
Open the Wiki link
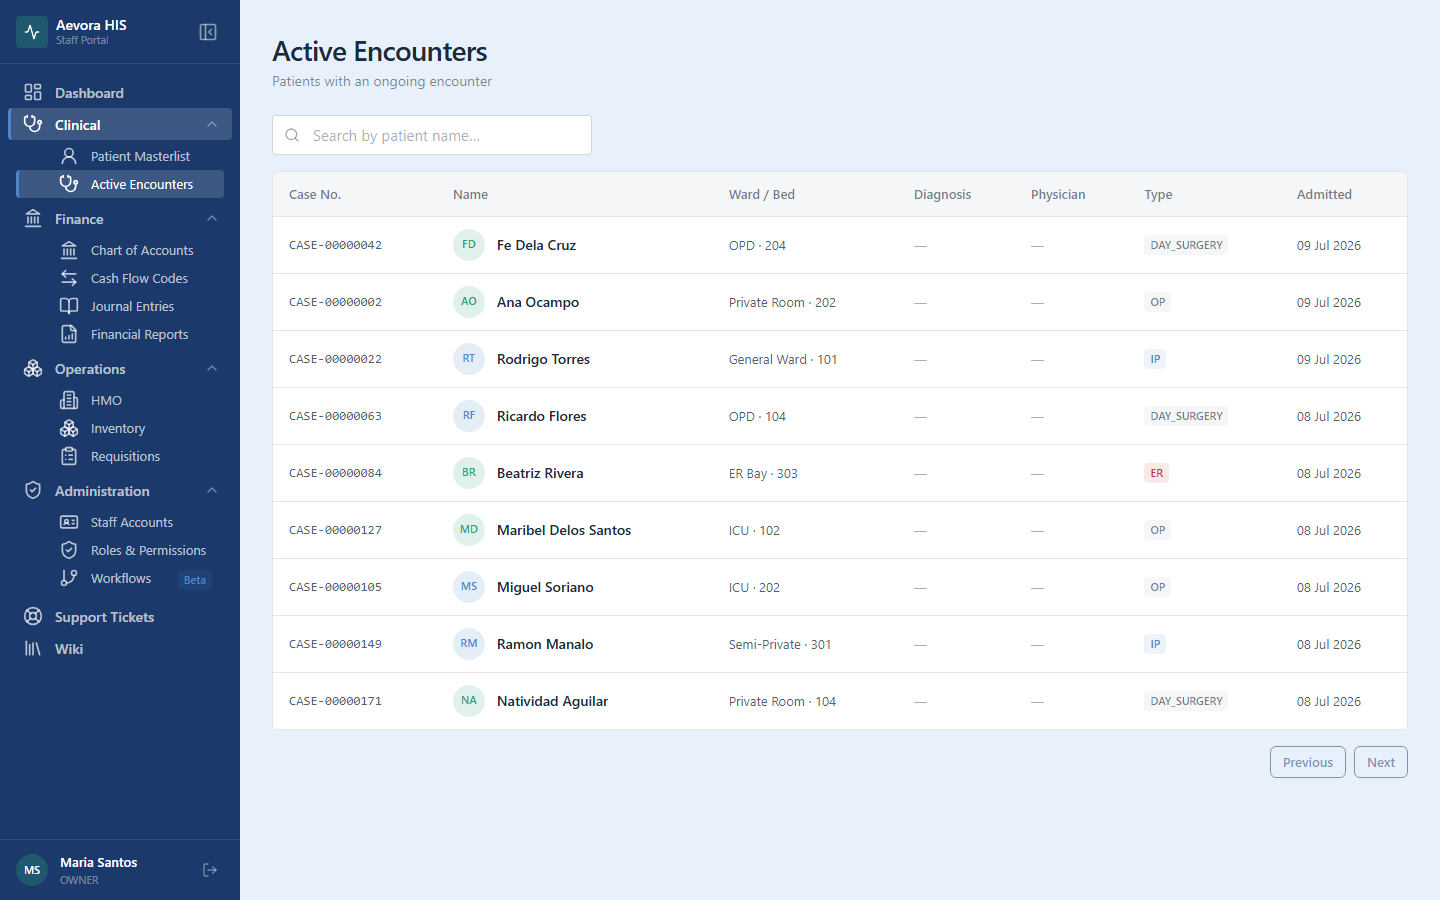(x=120, y=649)
